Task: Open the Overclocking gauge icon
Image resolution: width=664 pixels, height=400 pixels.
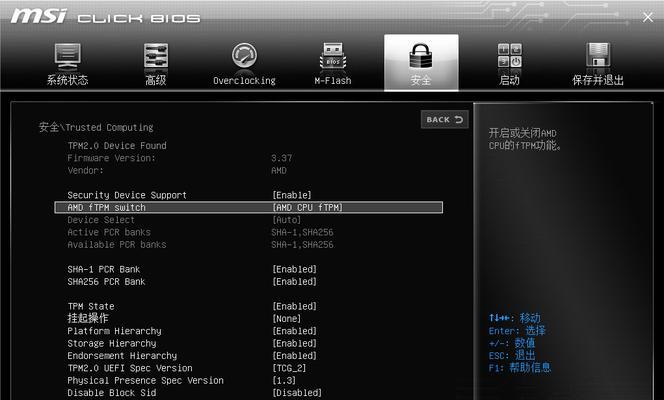Action: point(244,55)
